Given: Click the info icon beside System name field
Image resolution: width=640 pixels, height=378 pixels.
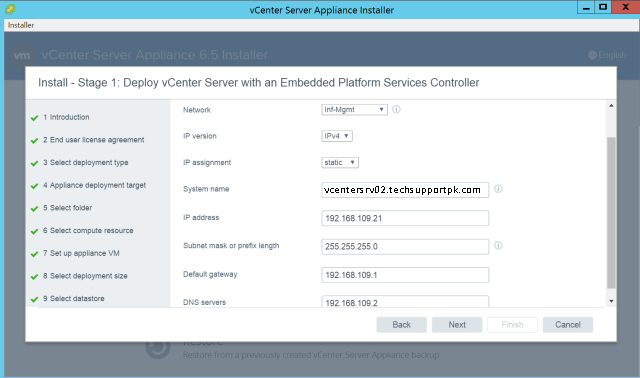Looking at the screenshot, I should pos(498,189).
